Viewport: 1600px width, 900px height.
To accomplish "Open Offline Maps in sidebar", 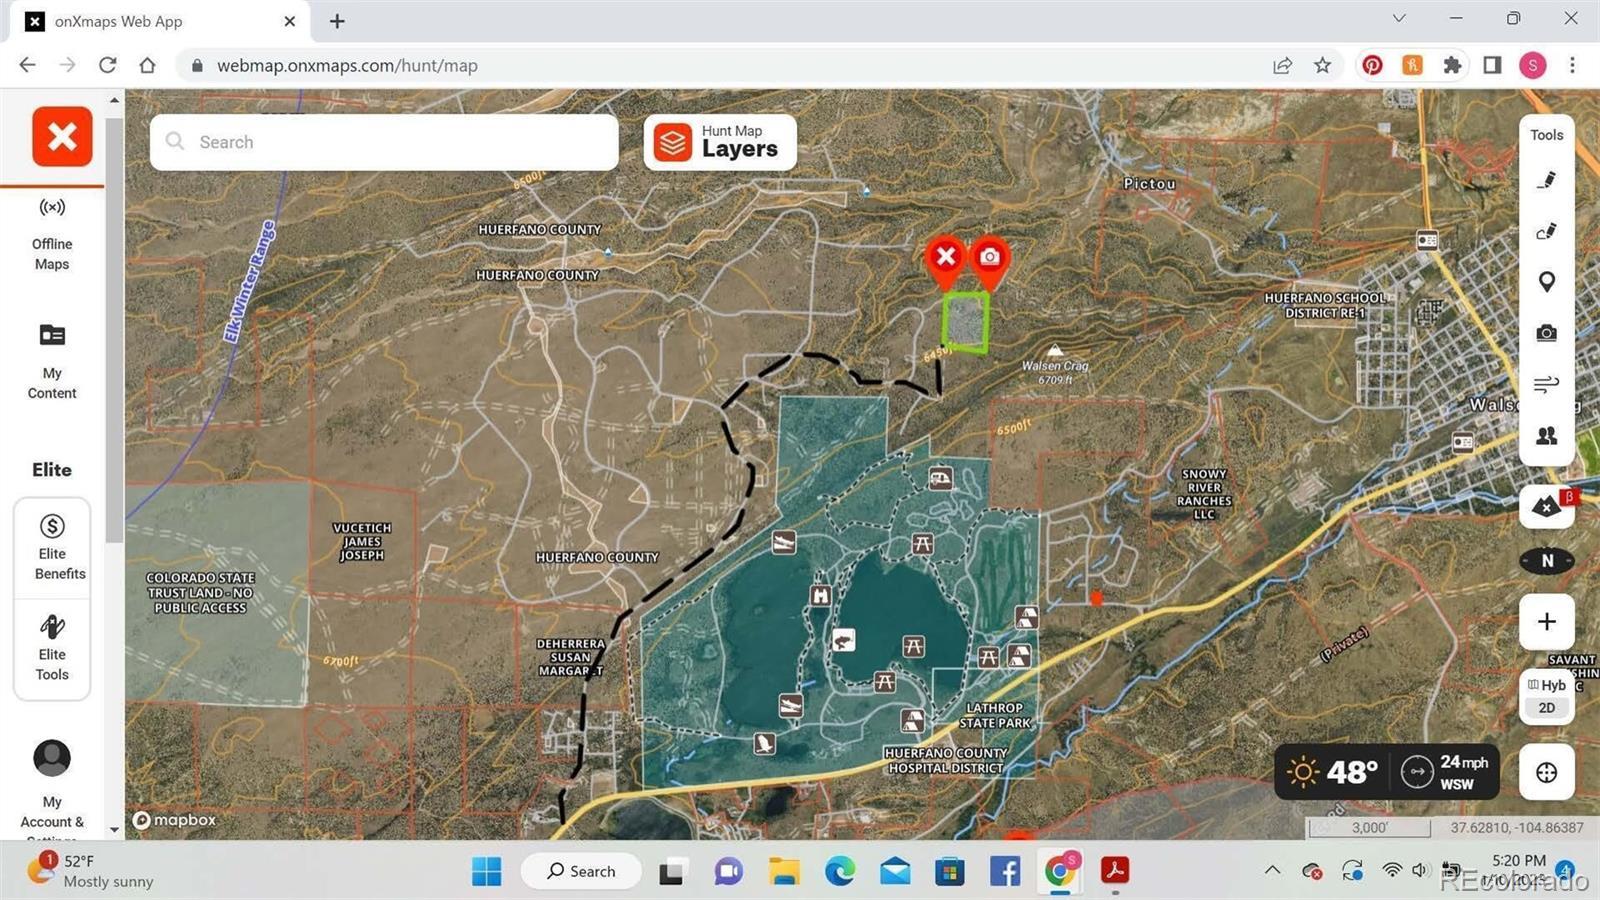I will coord(52,233).
